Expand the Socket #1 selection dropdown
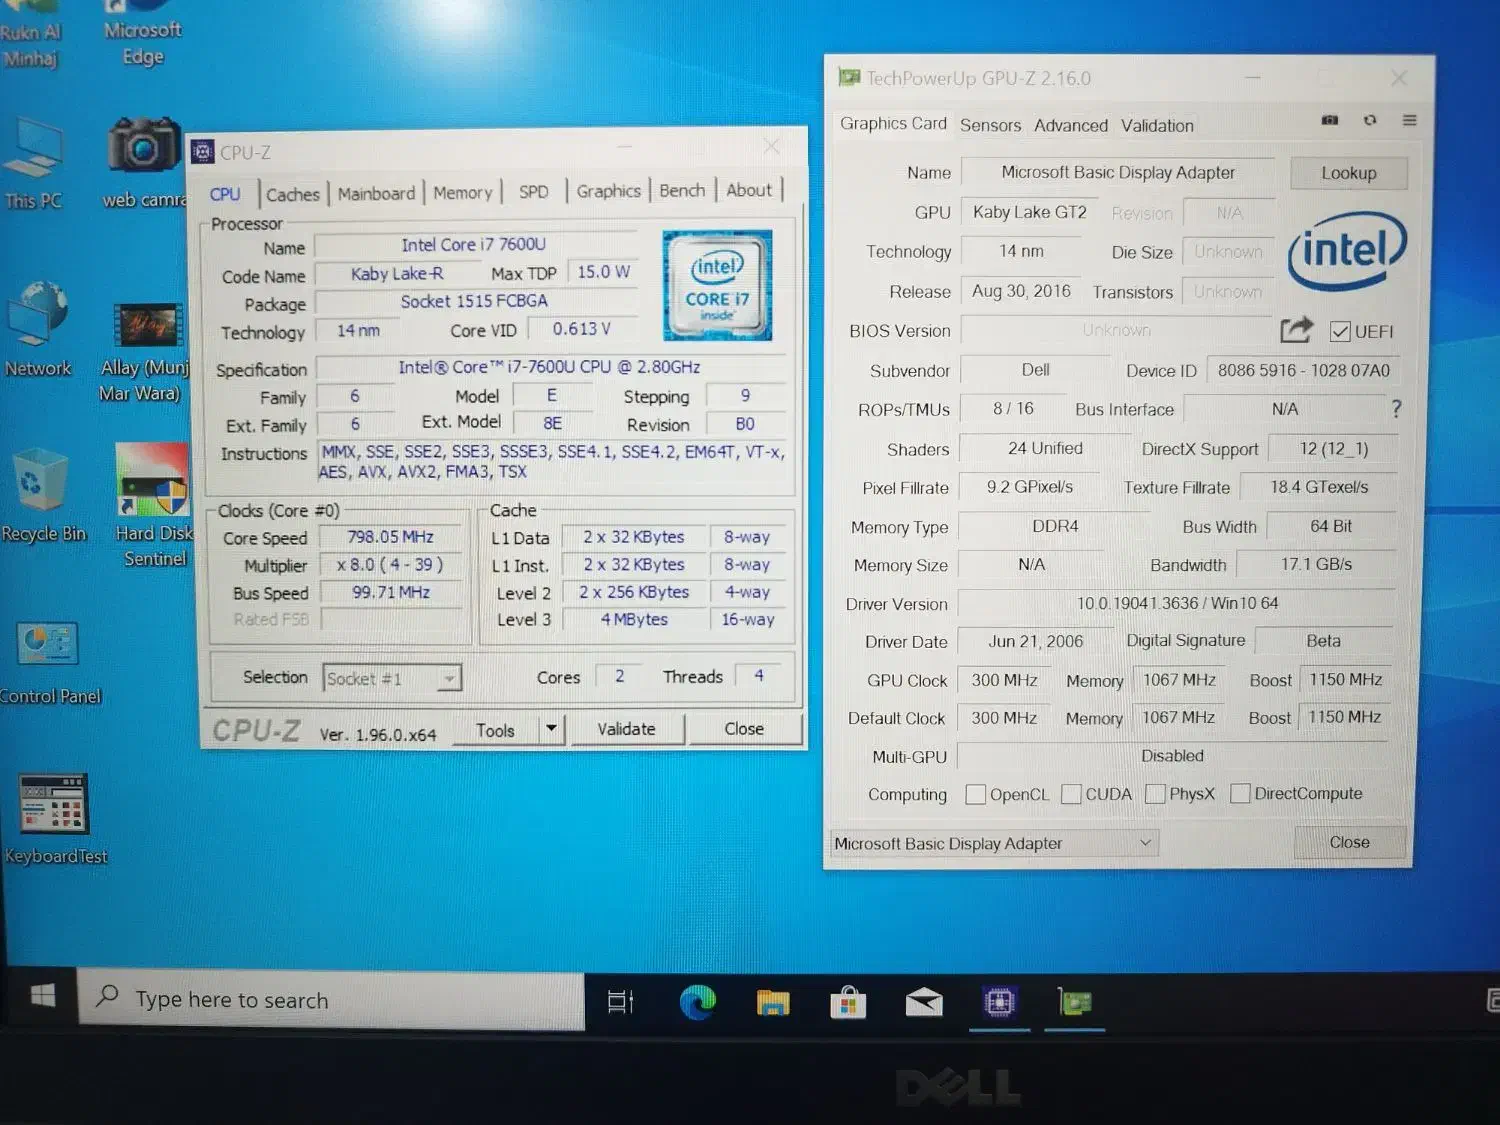The height and width of the screenshot is (1125, 1500). point(450,679)
